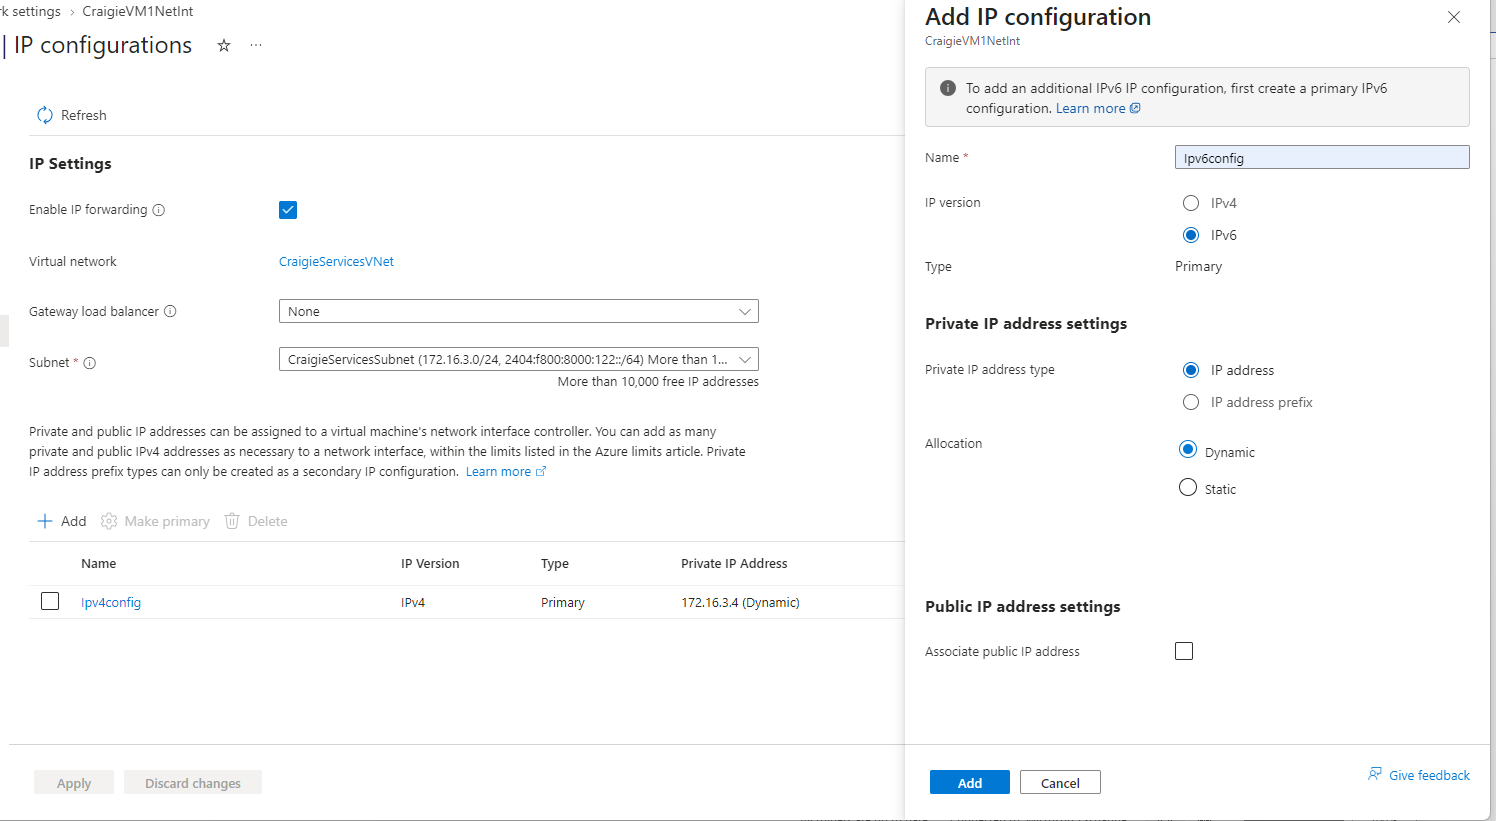This screenshot has height=821, width=1496.
Task: Close the Add IP configuration panel
Action: (1454, 17)
